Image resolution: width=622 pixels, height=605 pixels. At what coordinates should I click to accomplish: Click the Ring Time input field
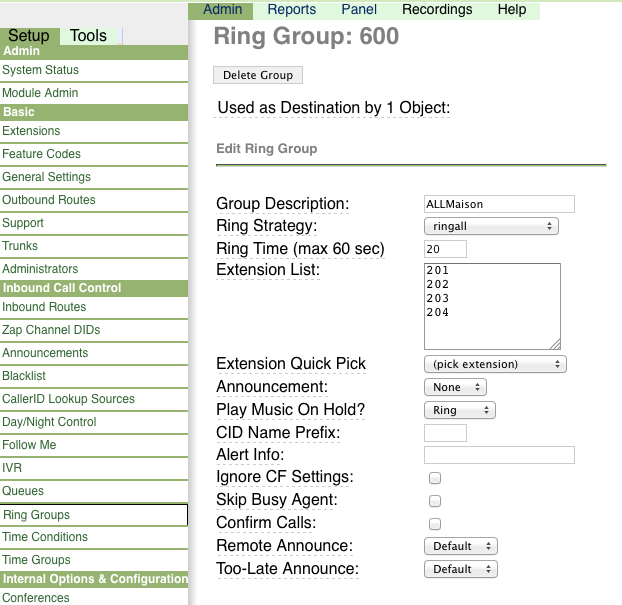pyautogui.click(x=445, y=249)
